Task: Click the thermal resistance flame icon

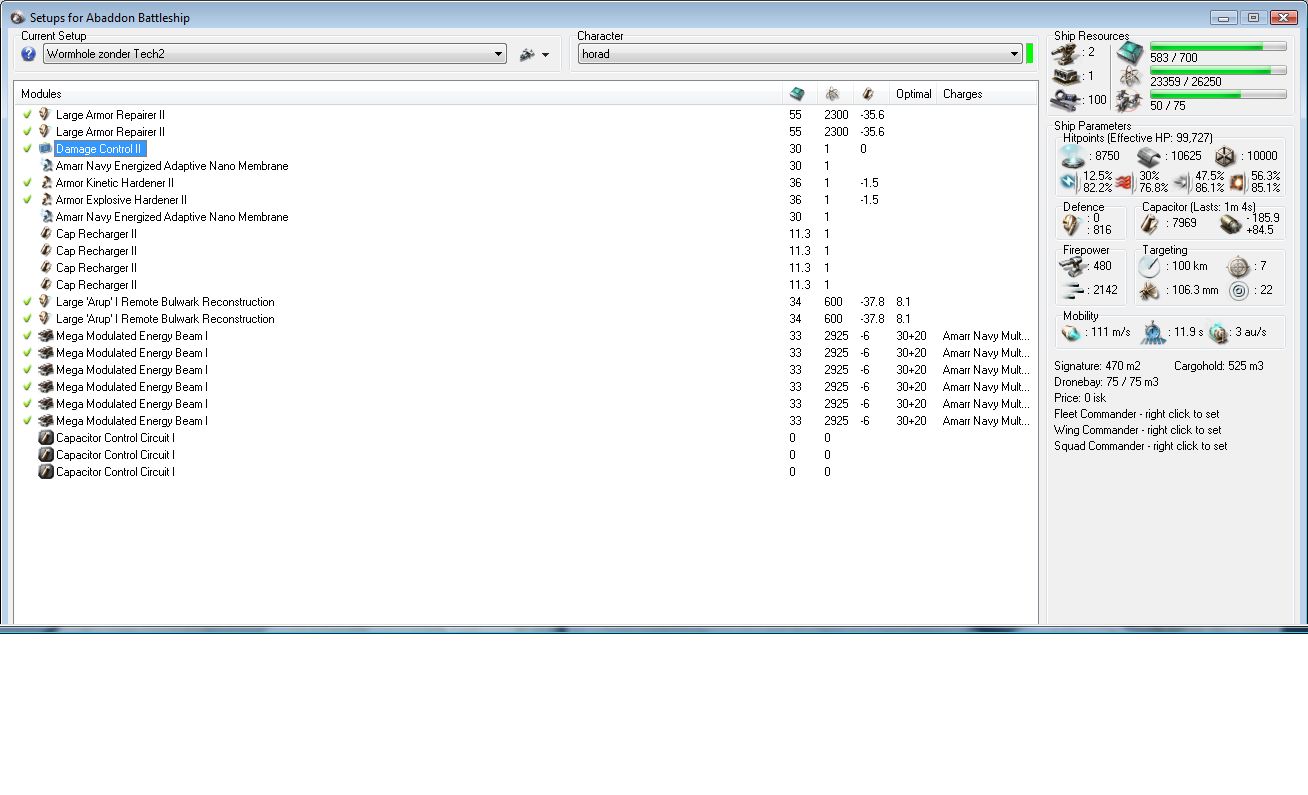Action: coord(1123,182)
